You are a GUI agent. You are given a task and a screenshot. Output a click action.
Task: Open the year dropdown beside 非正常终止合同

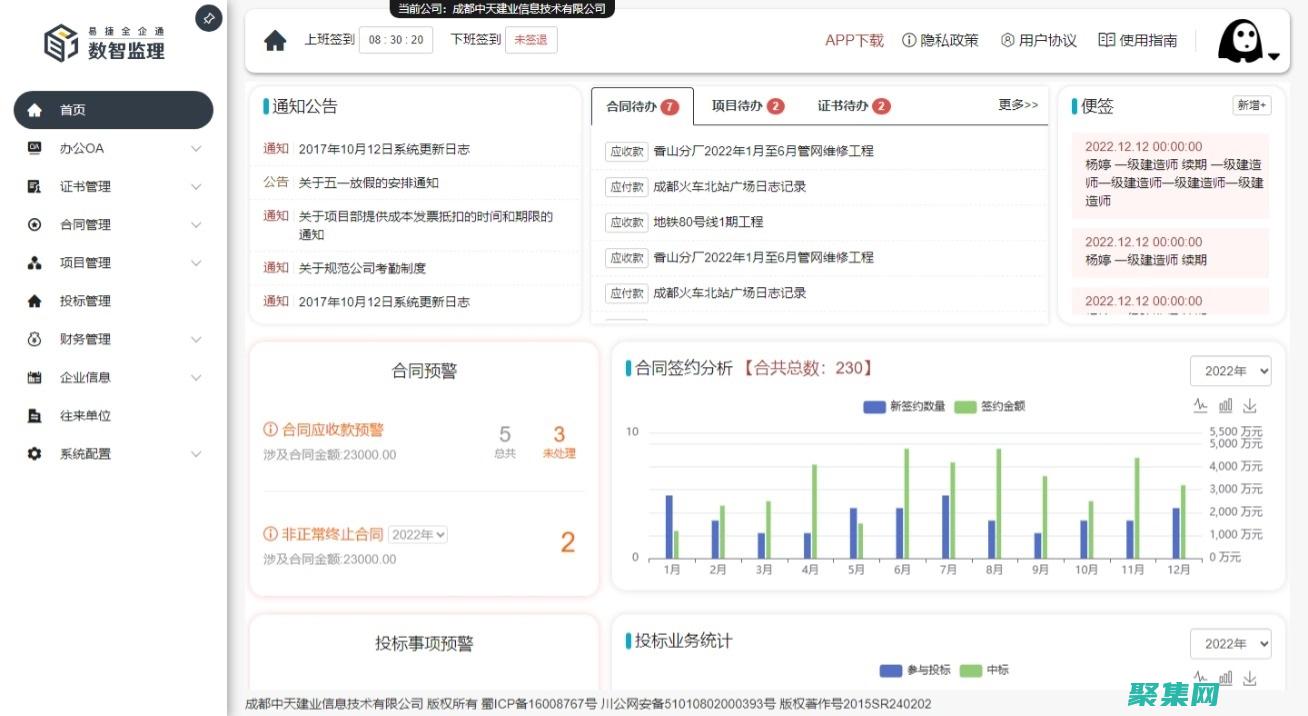[x=418, y=535]
